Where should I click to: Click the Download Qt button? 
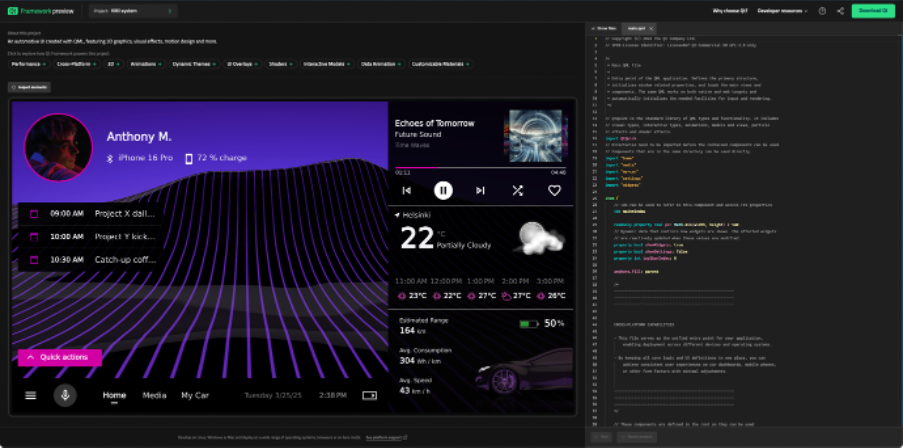875,11
